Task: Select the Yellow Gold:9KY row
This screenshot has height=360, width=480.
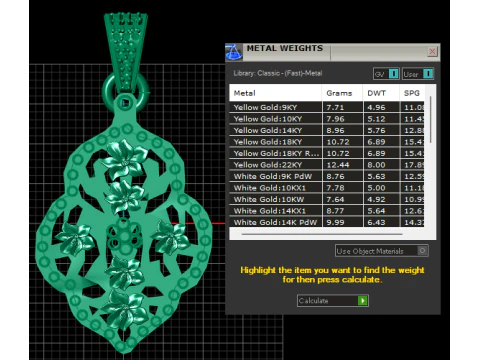Action: (327, 107)
